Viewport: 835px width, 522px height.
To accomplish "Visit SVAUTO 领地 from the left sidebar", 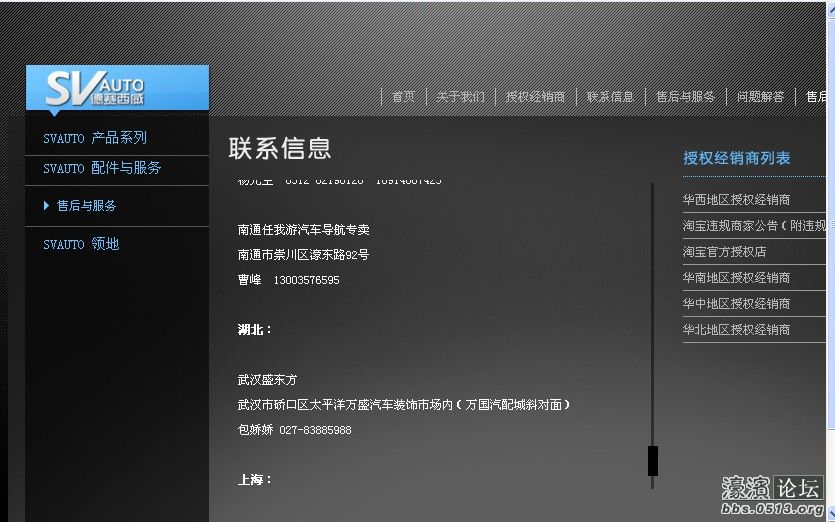I will (81, 244).
